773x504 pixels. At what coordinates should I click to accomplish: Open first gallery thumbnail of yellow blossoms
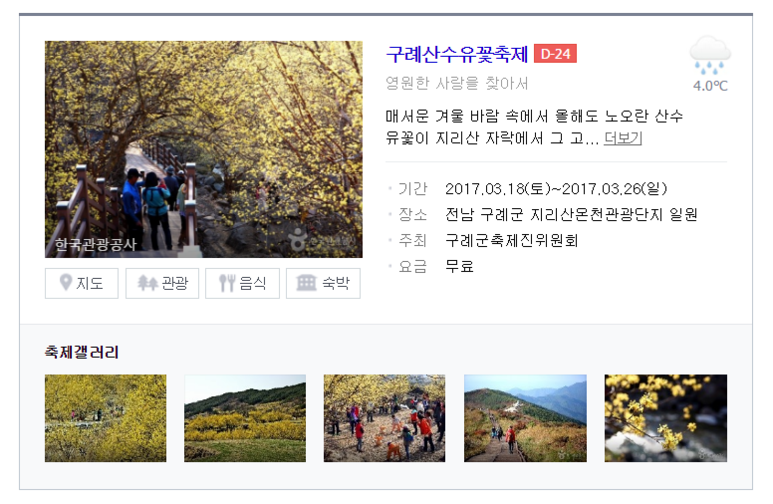[x=105, y=418]
